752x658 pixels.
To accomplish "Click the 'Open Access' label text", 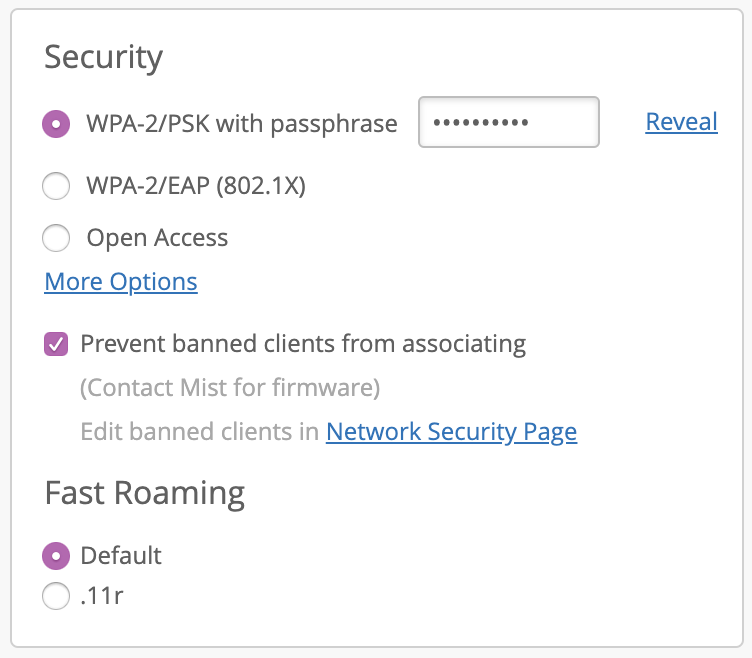I will 157,238.
